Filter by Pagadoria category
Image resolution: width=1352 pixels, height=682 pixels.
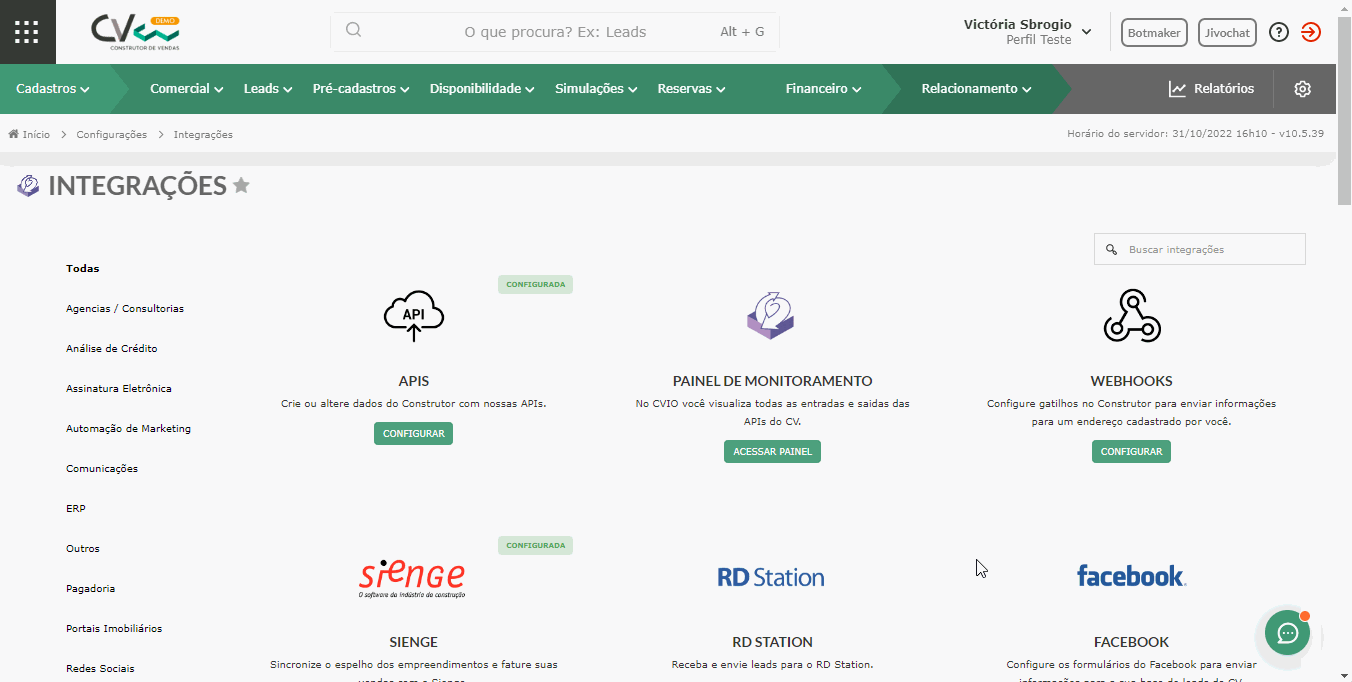pos(91,588)
